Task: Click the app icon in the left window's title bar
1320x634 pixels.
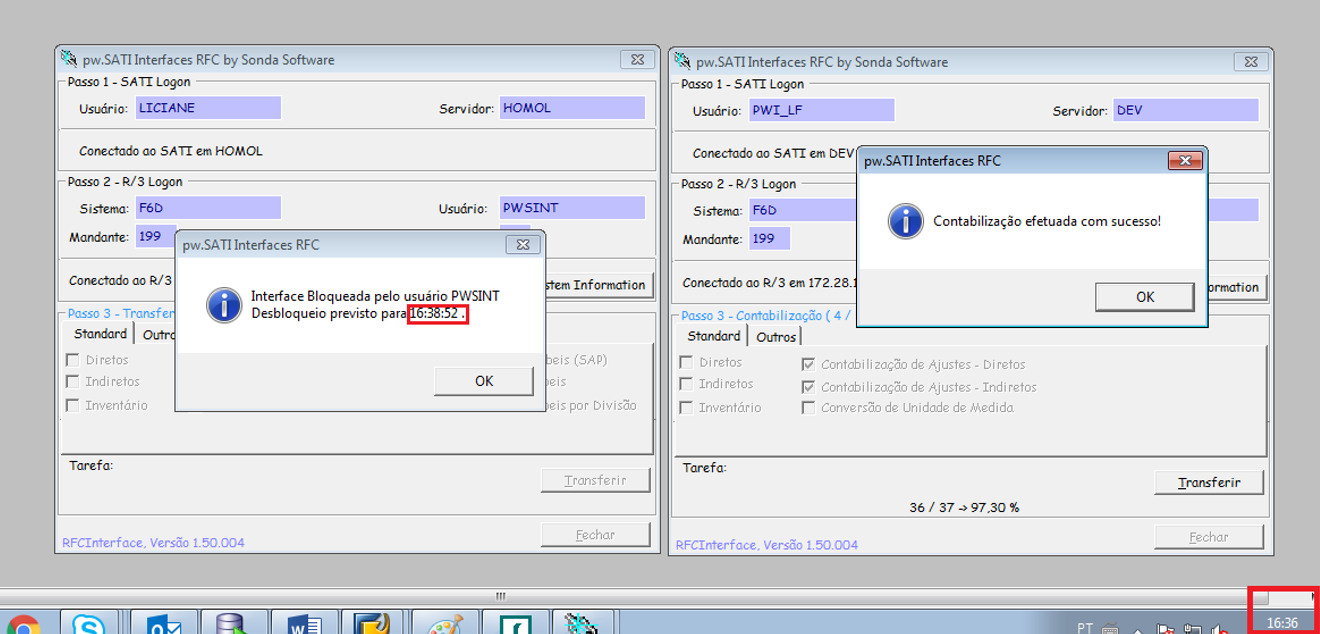Action: click(x=69, y=59)
